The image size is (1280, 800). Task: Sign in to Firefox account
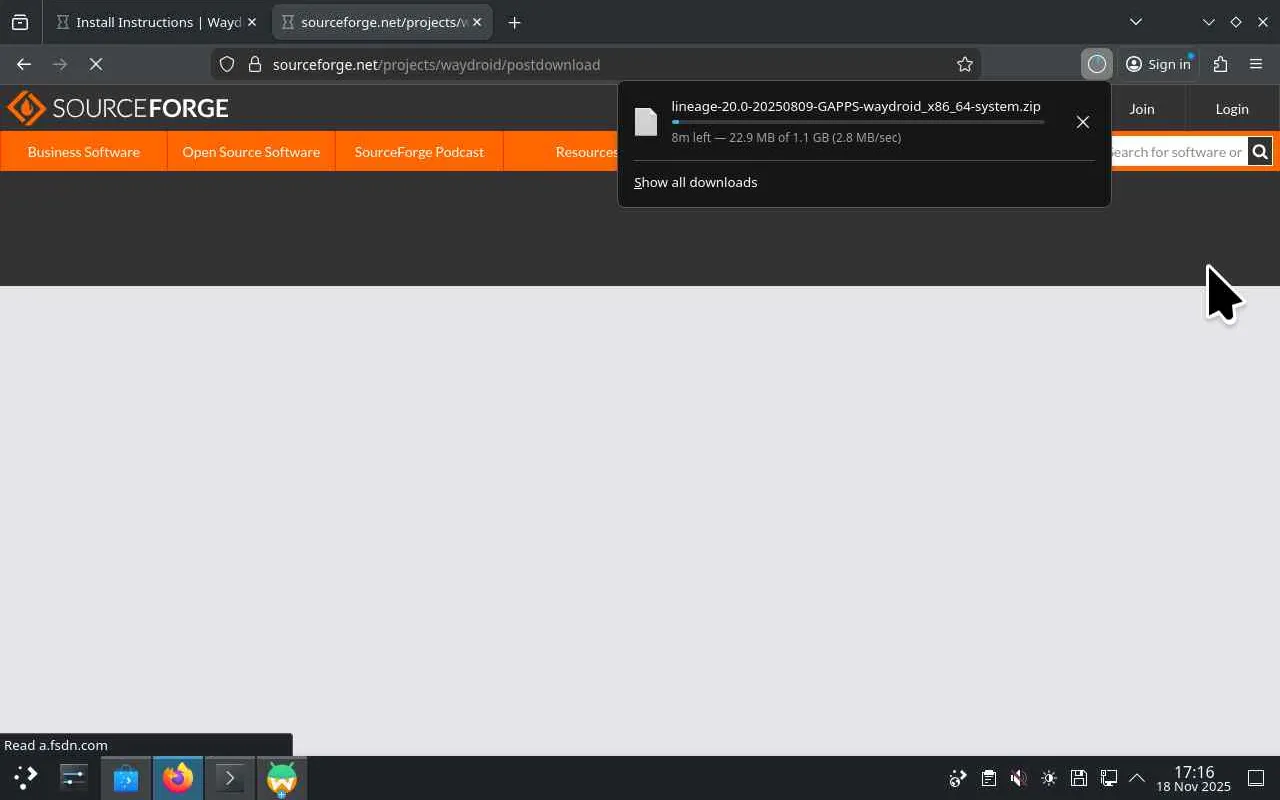pyautogui.click(x=1158, y=64)
